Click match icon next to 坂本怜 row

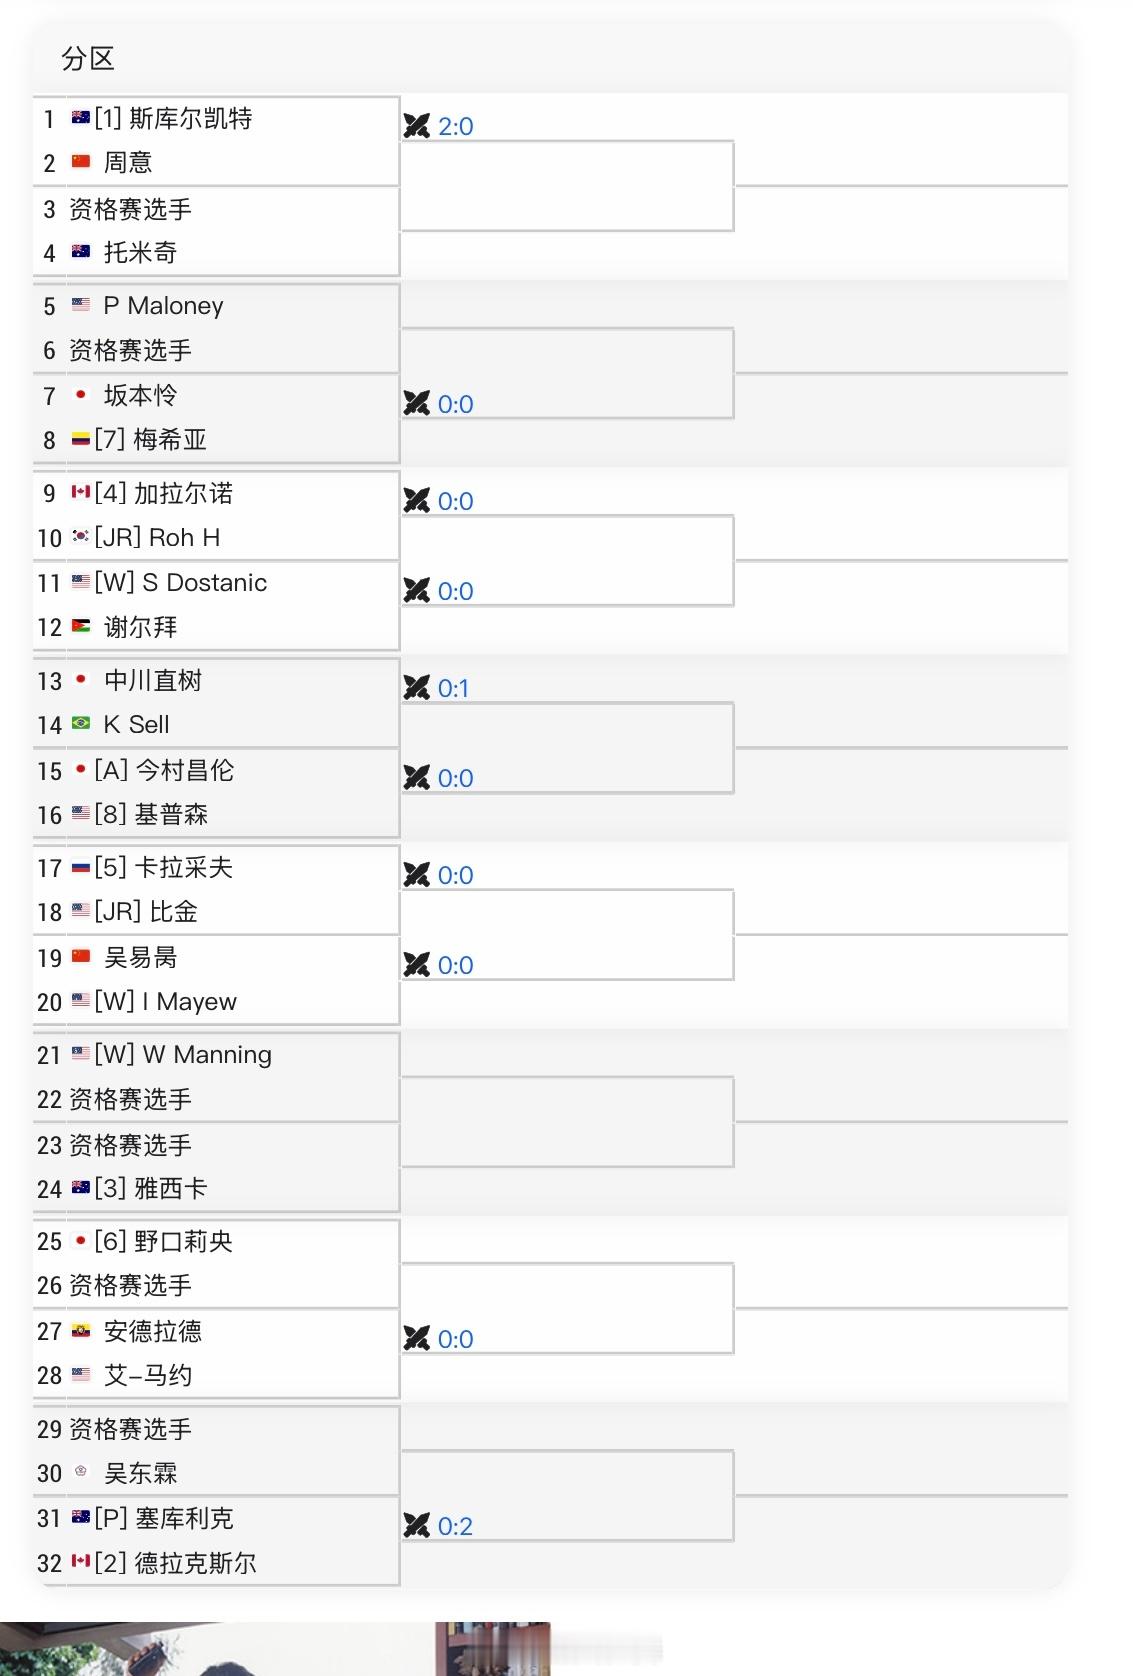click(417, 404)
